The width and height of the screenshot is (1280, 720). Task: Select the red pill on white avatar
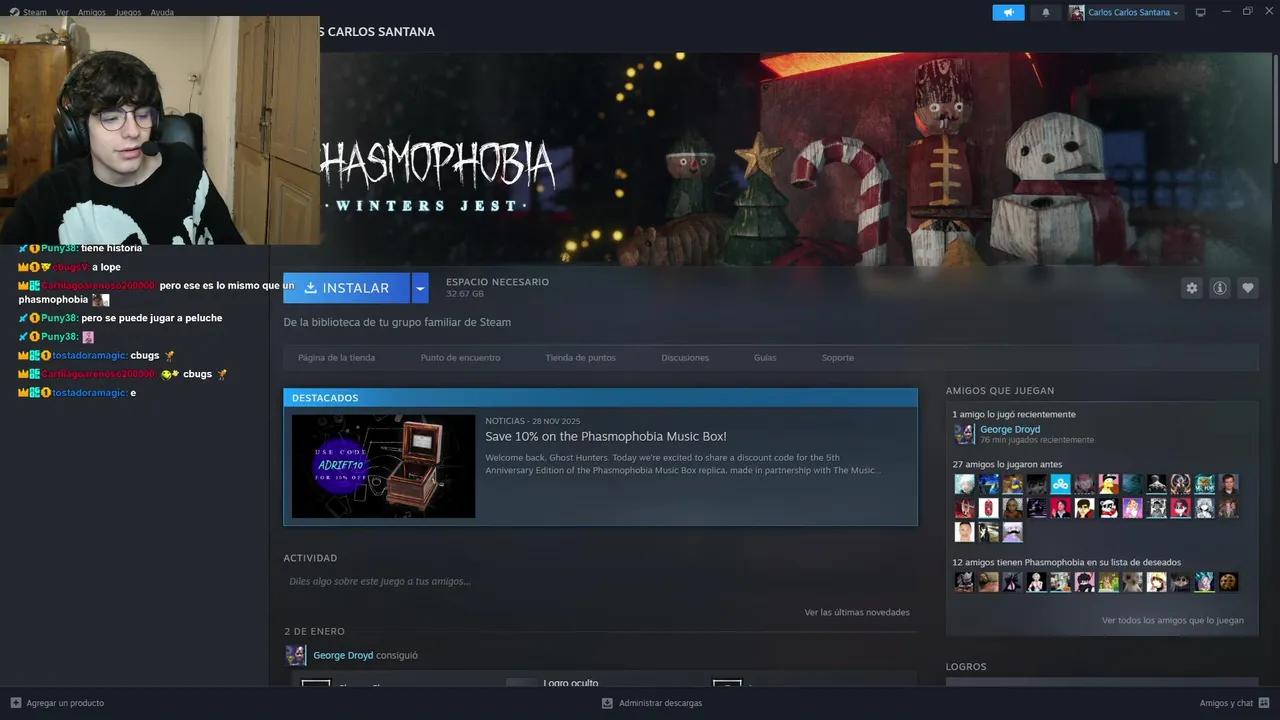point(988,508)
